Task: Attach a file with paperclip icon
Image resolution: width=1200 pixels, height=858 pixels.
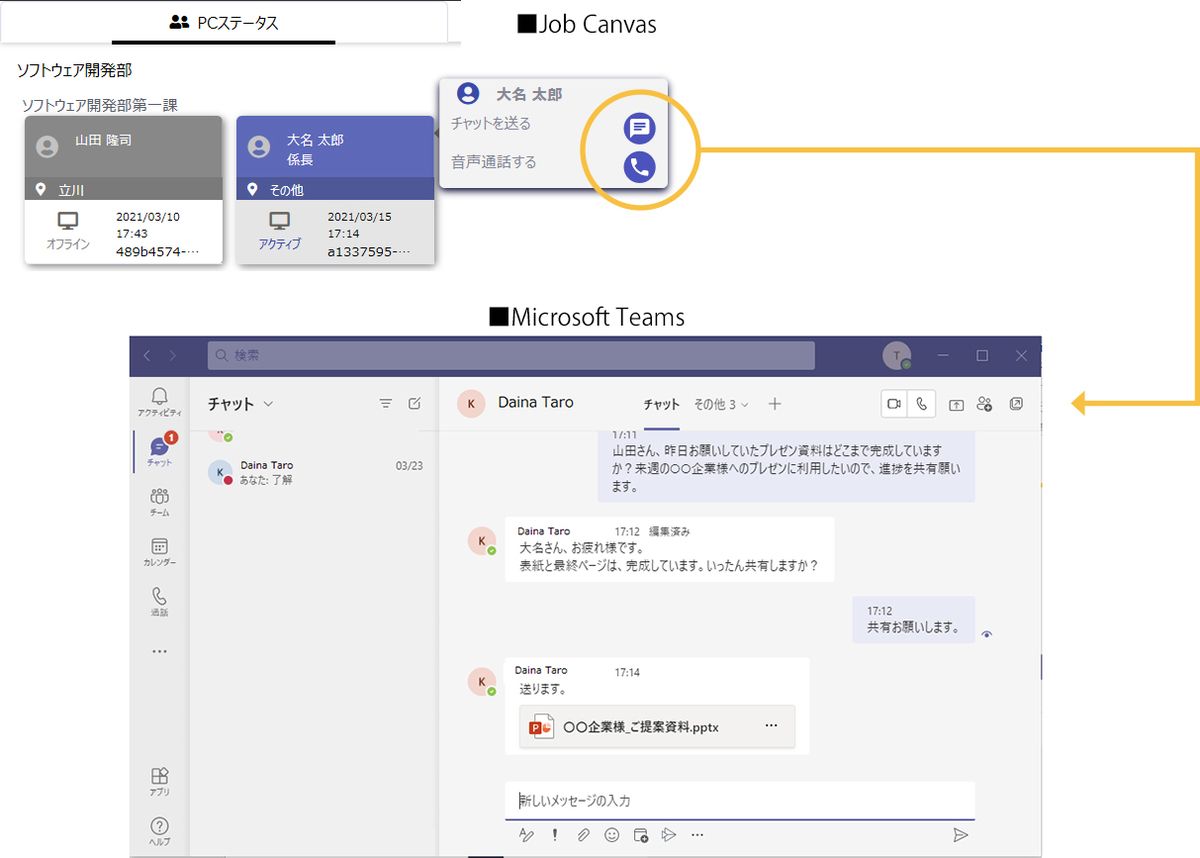Action: (583, 835)
